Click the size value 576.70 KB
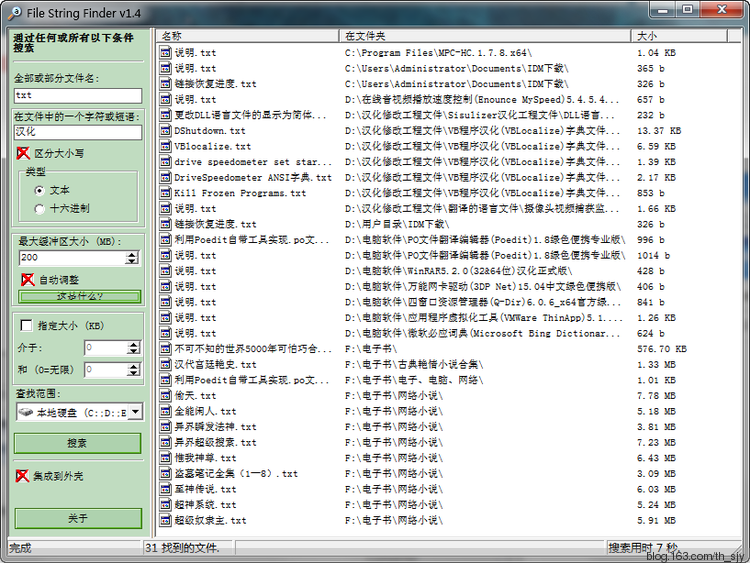The height and width of the screenshot is (563, 750). [x=662, y=349]
